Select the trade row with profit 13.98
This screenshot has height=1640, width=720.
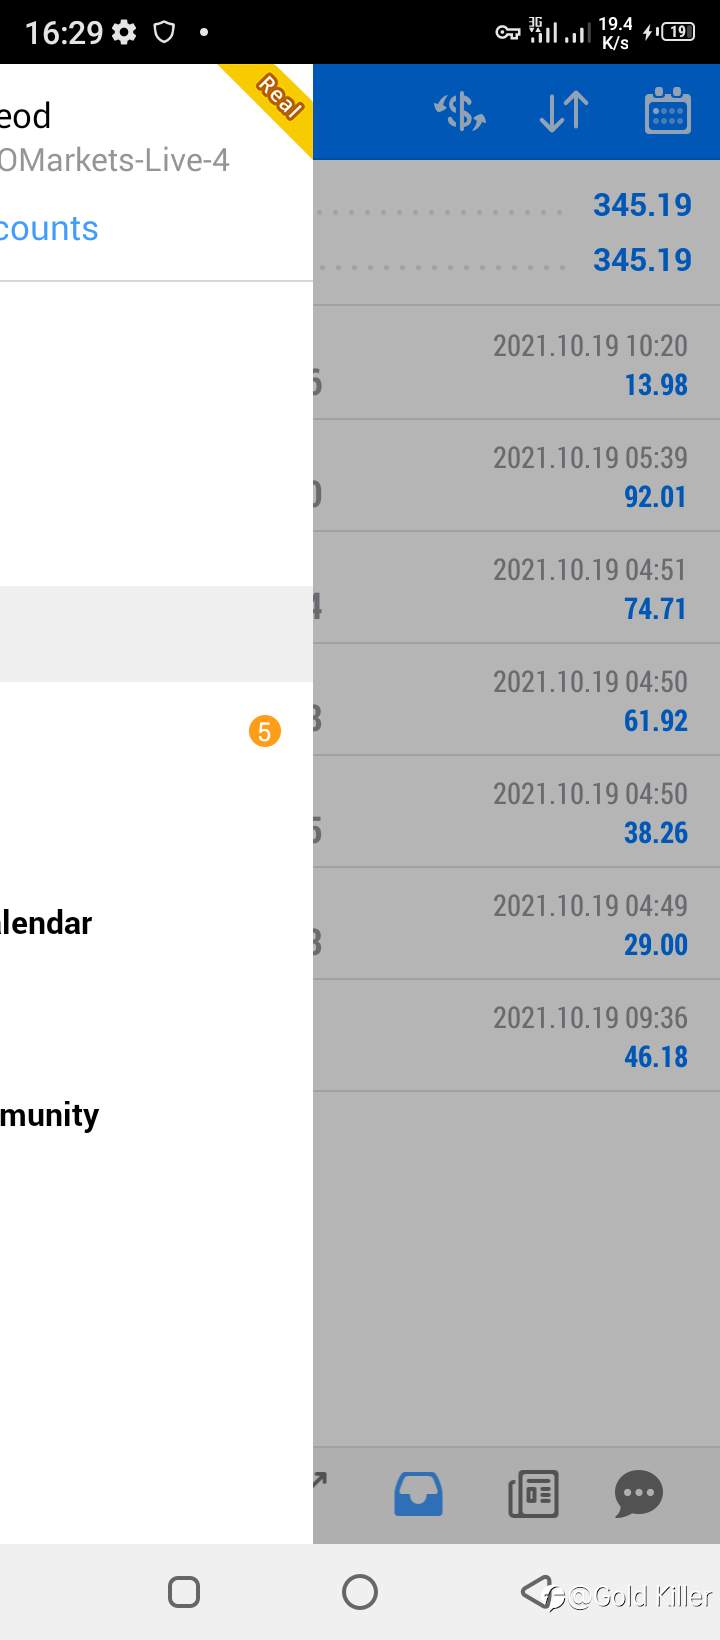pos(516,363)
